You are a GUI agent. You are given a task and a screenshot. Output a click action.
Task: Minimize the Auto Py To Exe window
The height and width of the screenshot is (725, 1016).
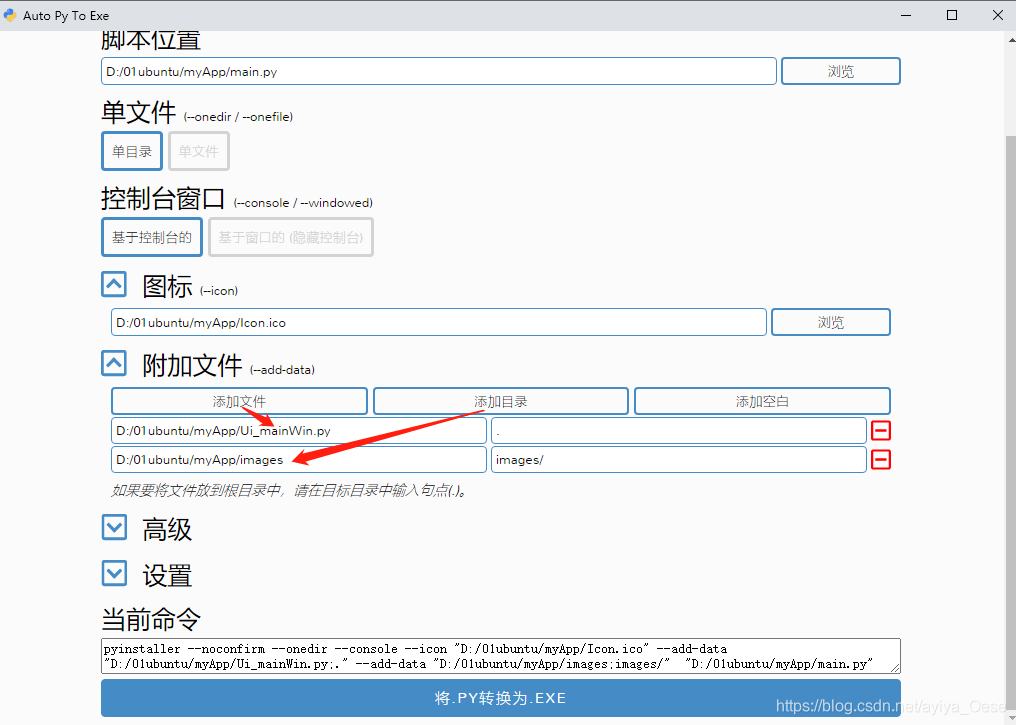[x=906, y=15]
